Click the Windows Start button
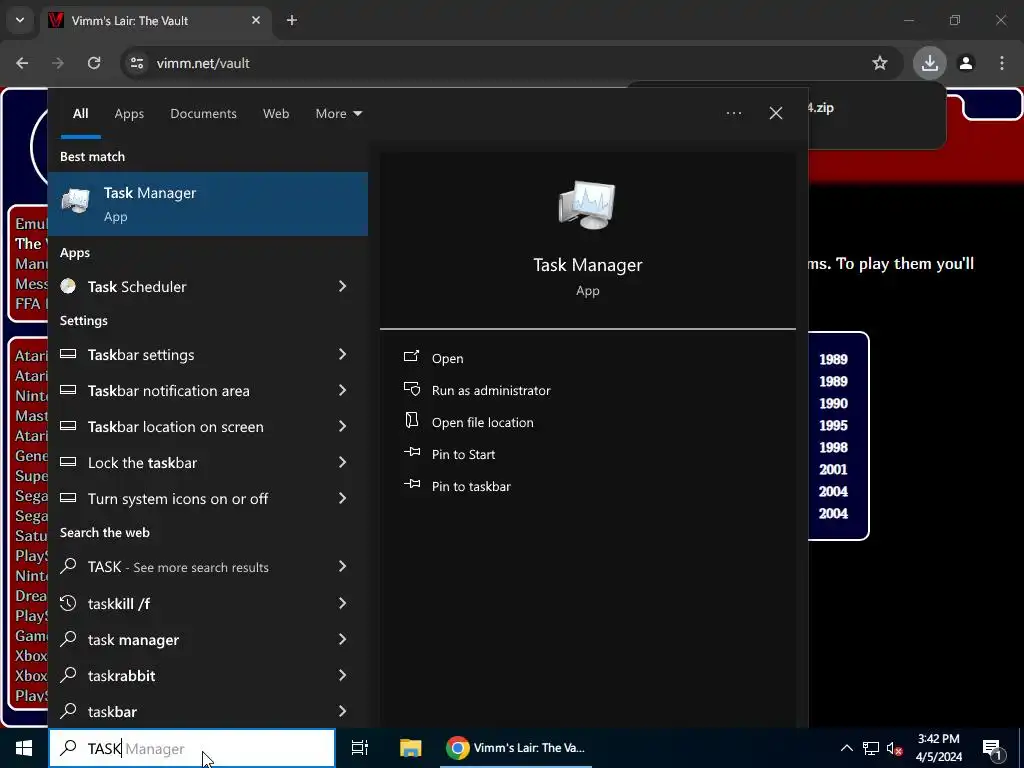The image size is (1024, 768). point(24,748)
